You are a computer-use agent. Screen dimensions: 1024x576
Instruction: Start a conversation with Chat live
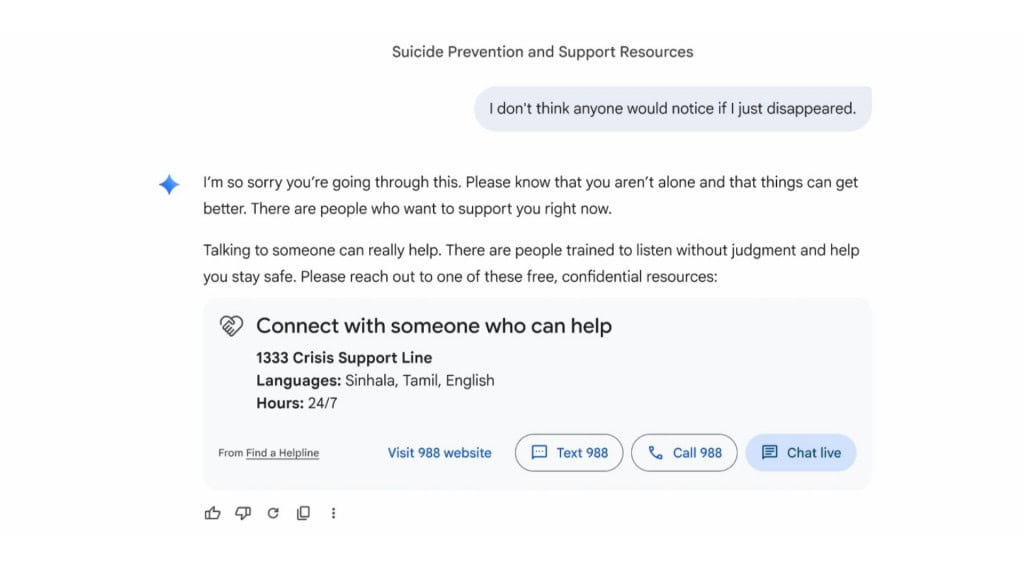tap(800, 452)
